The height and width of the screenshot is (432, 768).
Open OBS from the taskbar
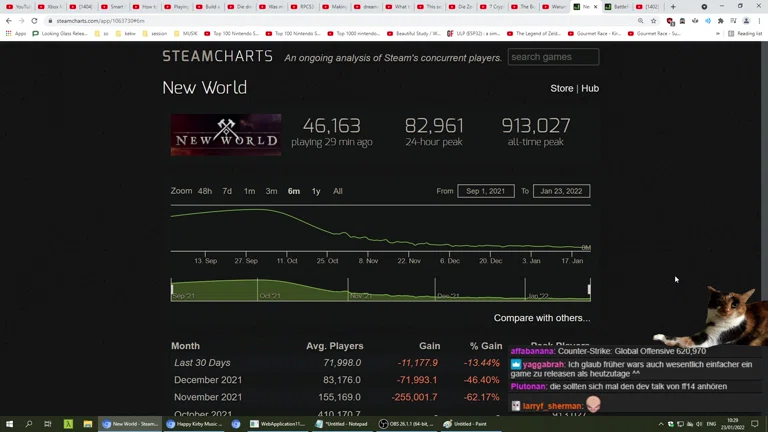(407, 424)
